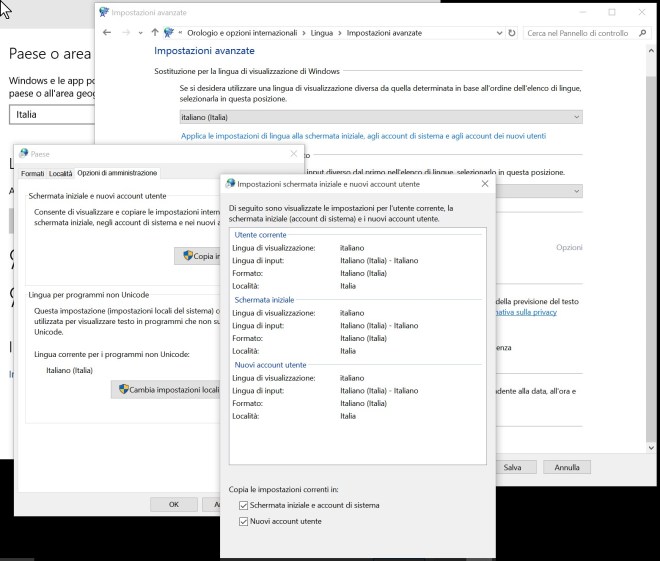Close the Paese dialog
Viewport: 660px width, 561px height.
294,154
